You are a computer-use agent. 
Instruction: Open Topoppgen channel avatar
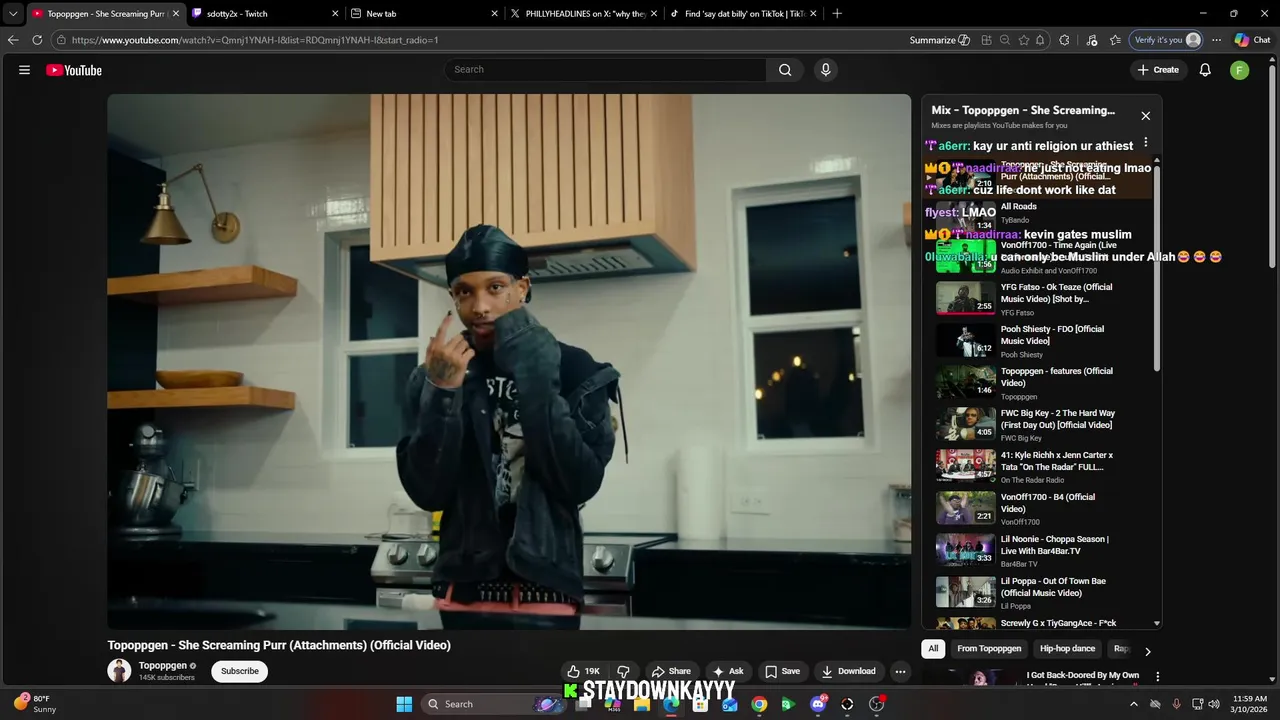pyautogui.click(x=119, y=671)
